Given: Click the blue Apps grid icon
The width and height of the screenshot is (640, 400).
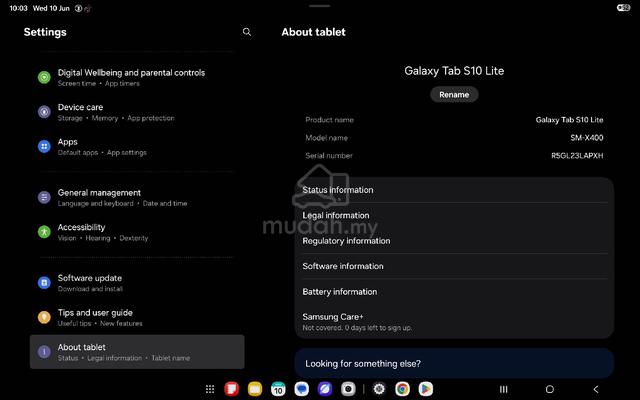Looking at the screenshot, I should tap(44, 146).
